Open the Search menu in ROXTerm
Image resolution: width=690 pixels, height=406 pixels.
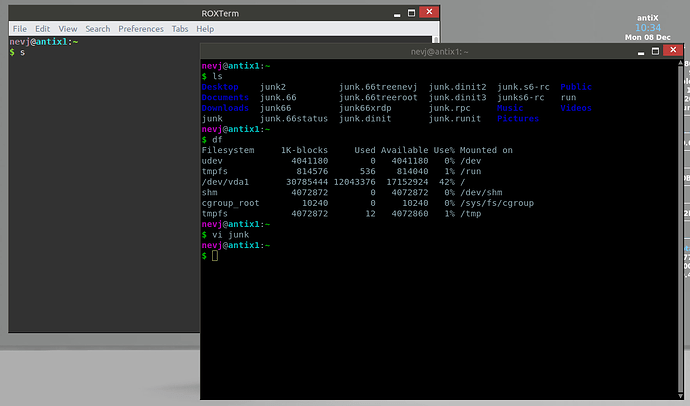click(x=98, y=30)
